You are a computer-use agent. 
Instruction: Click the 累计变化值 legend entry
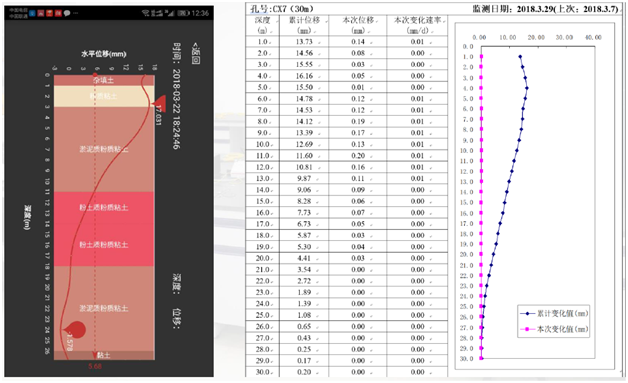(x=554, y=313)
